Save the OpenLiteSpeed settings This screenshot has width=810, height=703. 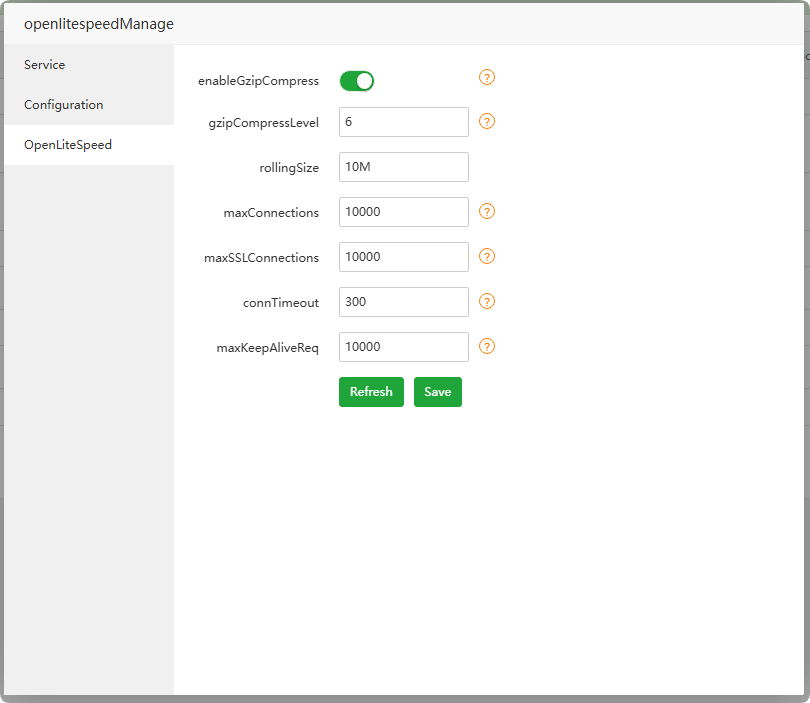point(438,392)
